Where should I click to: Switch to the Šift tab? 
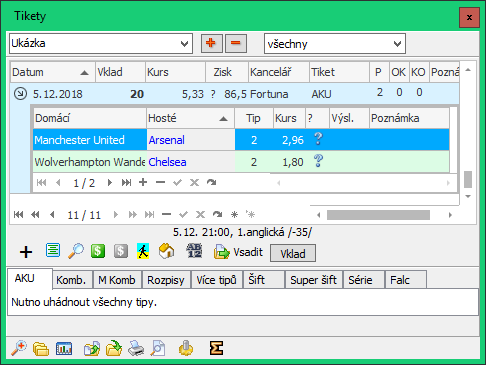pos(263,280)
